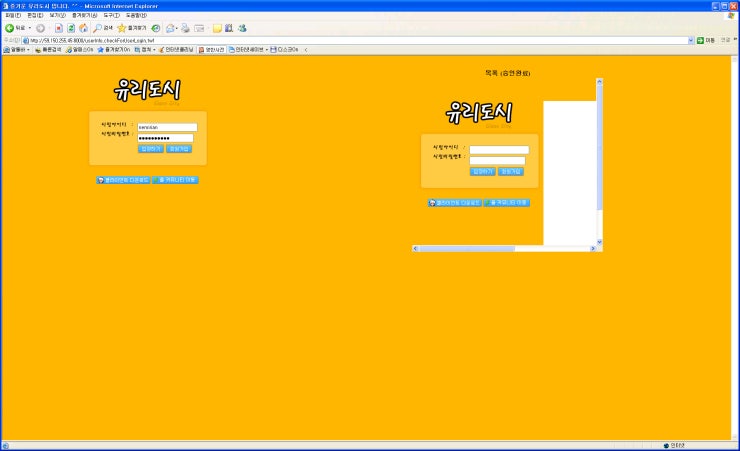The image size is (740, 451).
Task: Click the empty user ID field in right frame
Action: (499, 150)
